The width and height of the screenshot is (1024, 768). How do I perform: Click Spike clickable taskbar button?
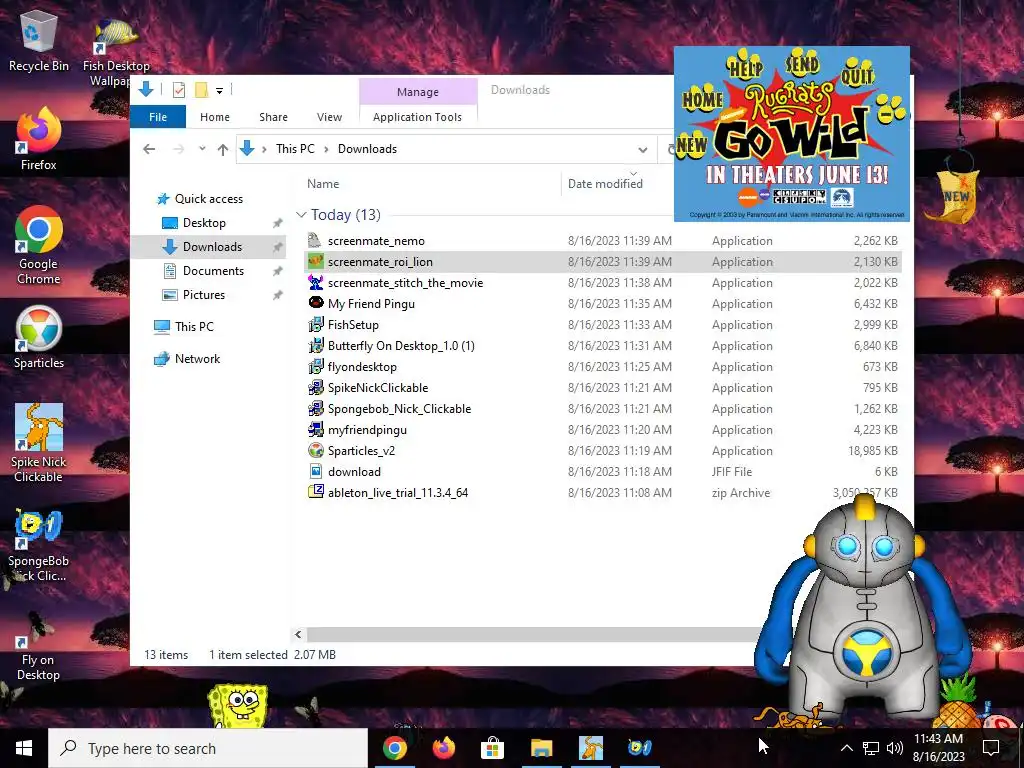590,748
